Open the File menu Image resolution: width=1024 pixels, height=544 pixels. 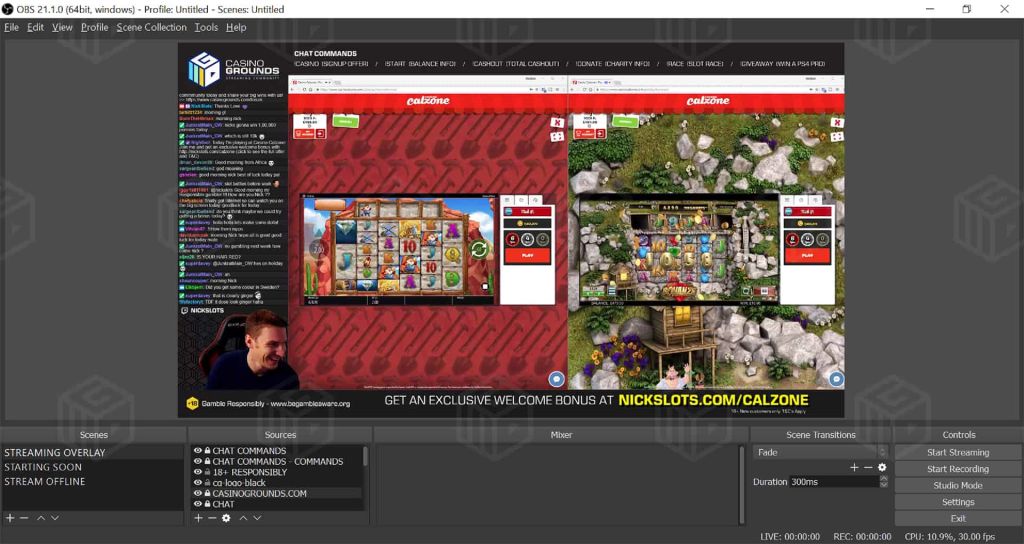point(11,27)
